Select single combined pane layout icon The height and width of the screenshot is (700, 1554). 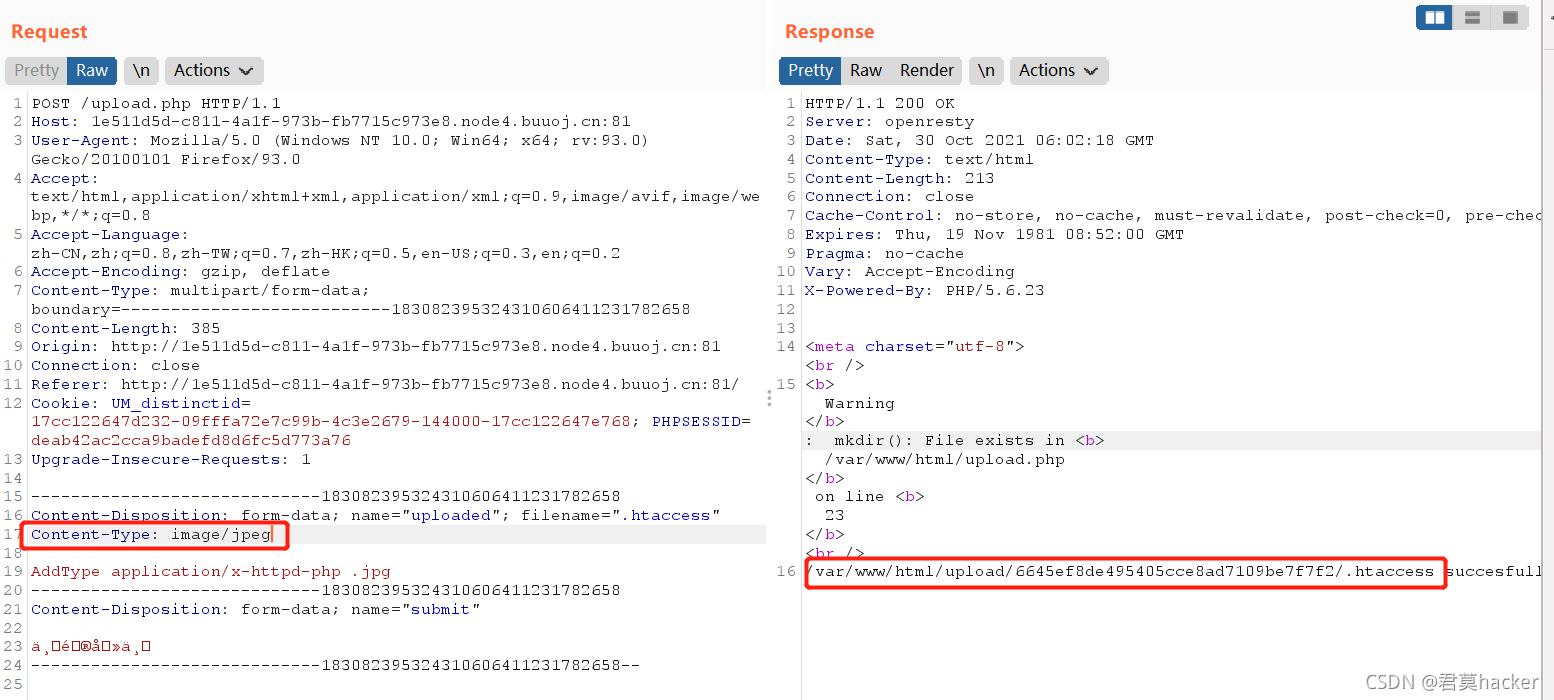pos(1509,17)
